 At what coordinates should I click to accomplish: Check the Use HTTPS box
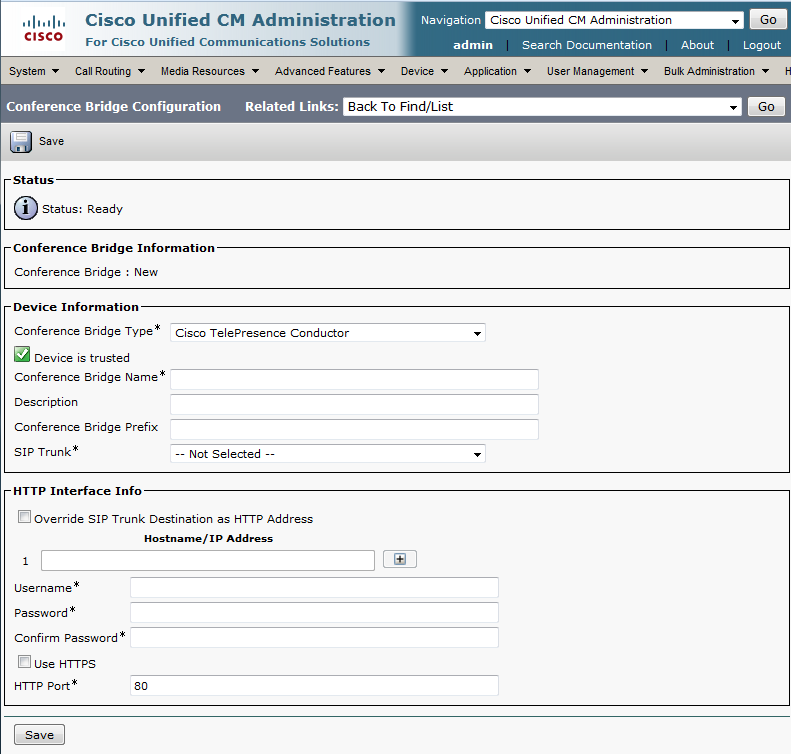pyautogui.click(x=24, y=662)
